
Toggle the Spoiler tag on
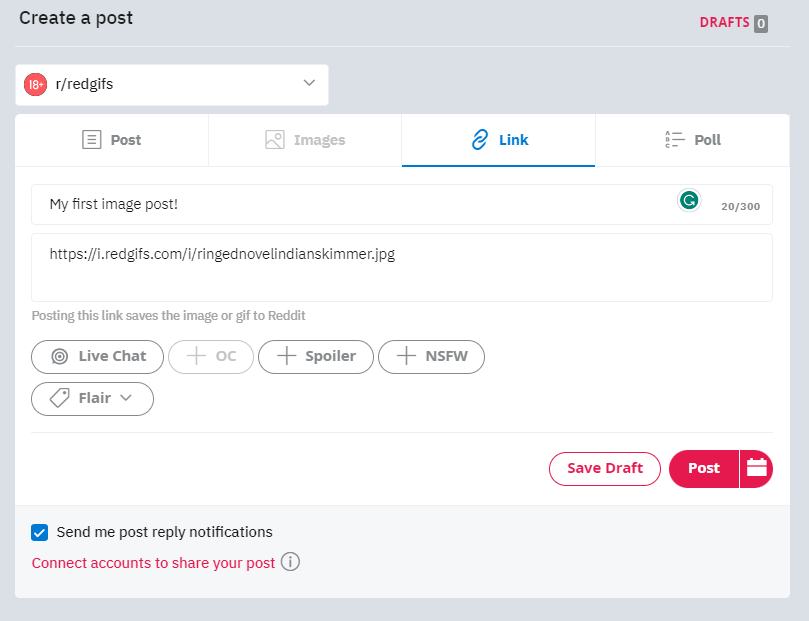coord(316,356)
